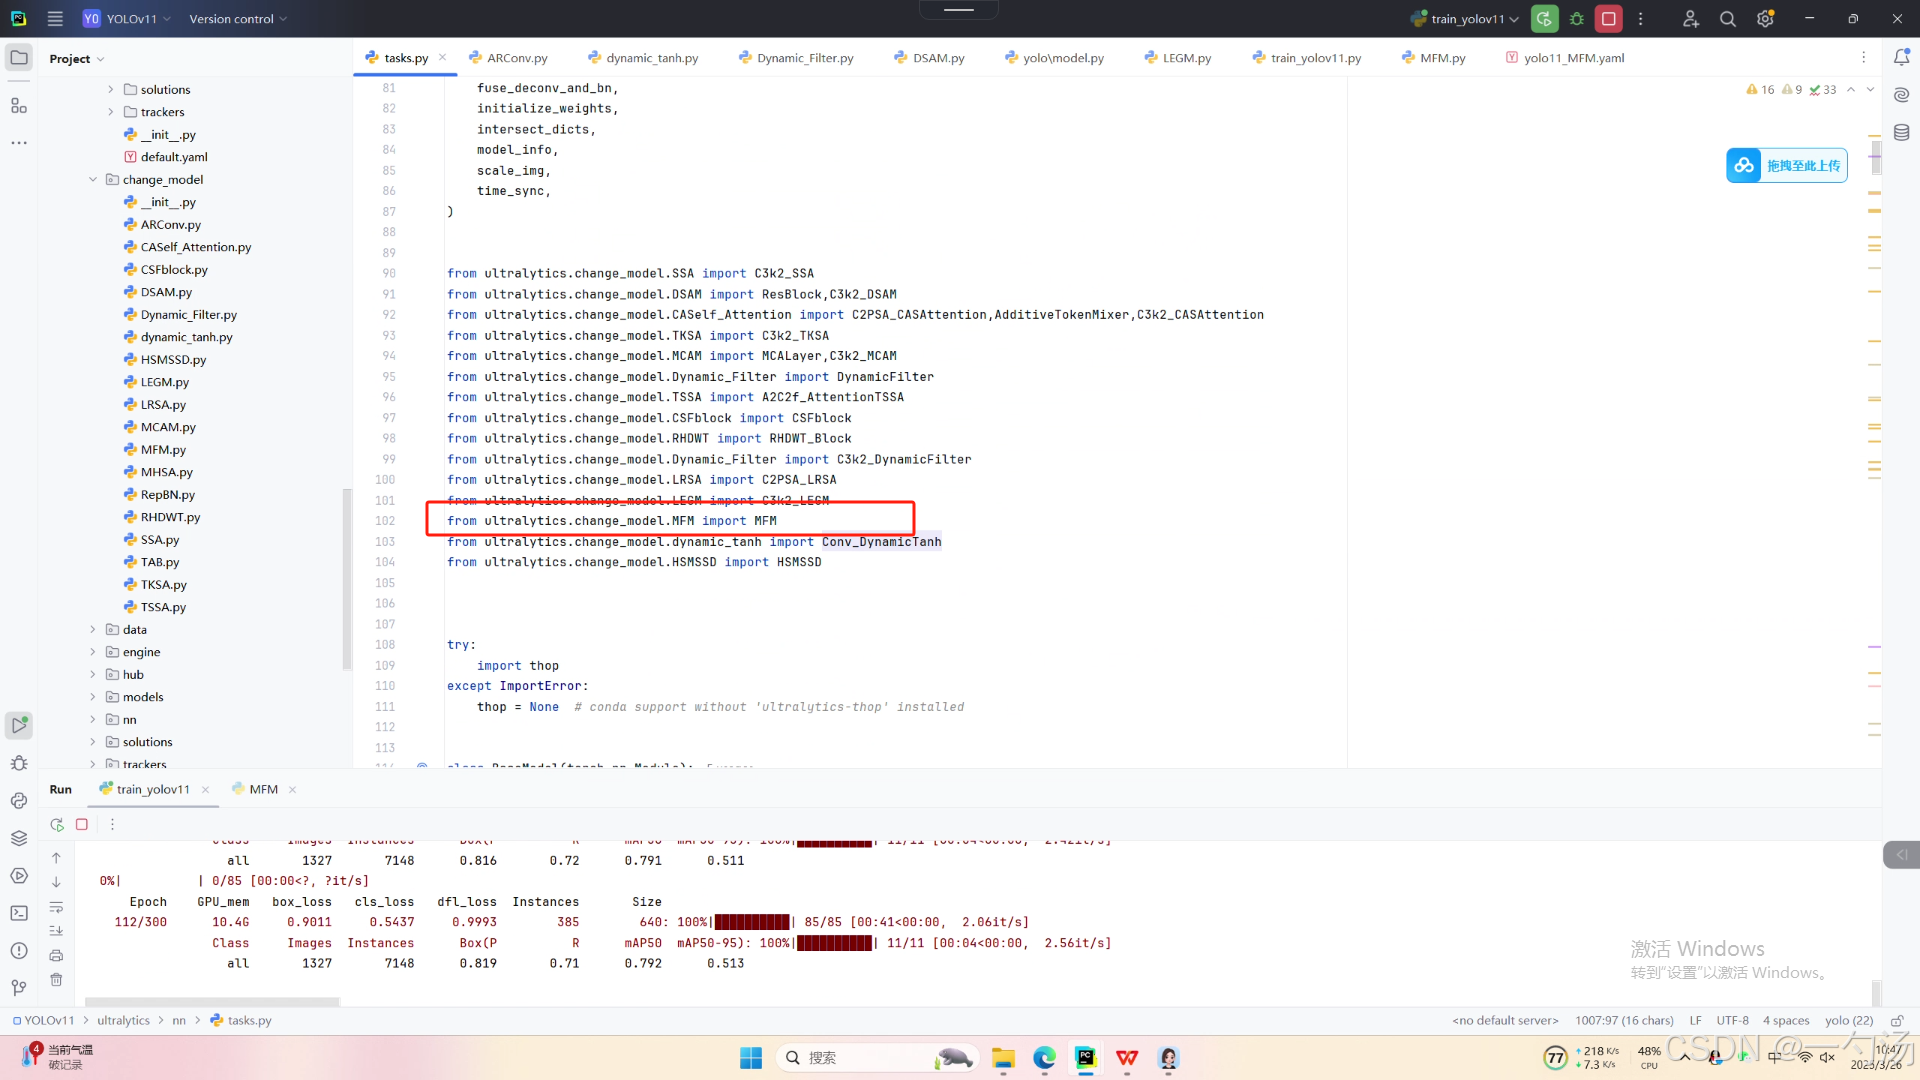1920x1080 pixels.
Task: Switch to the MFM.py editor tab
Action: tap(1441, 58)
